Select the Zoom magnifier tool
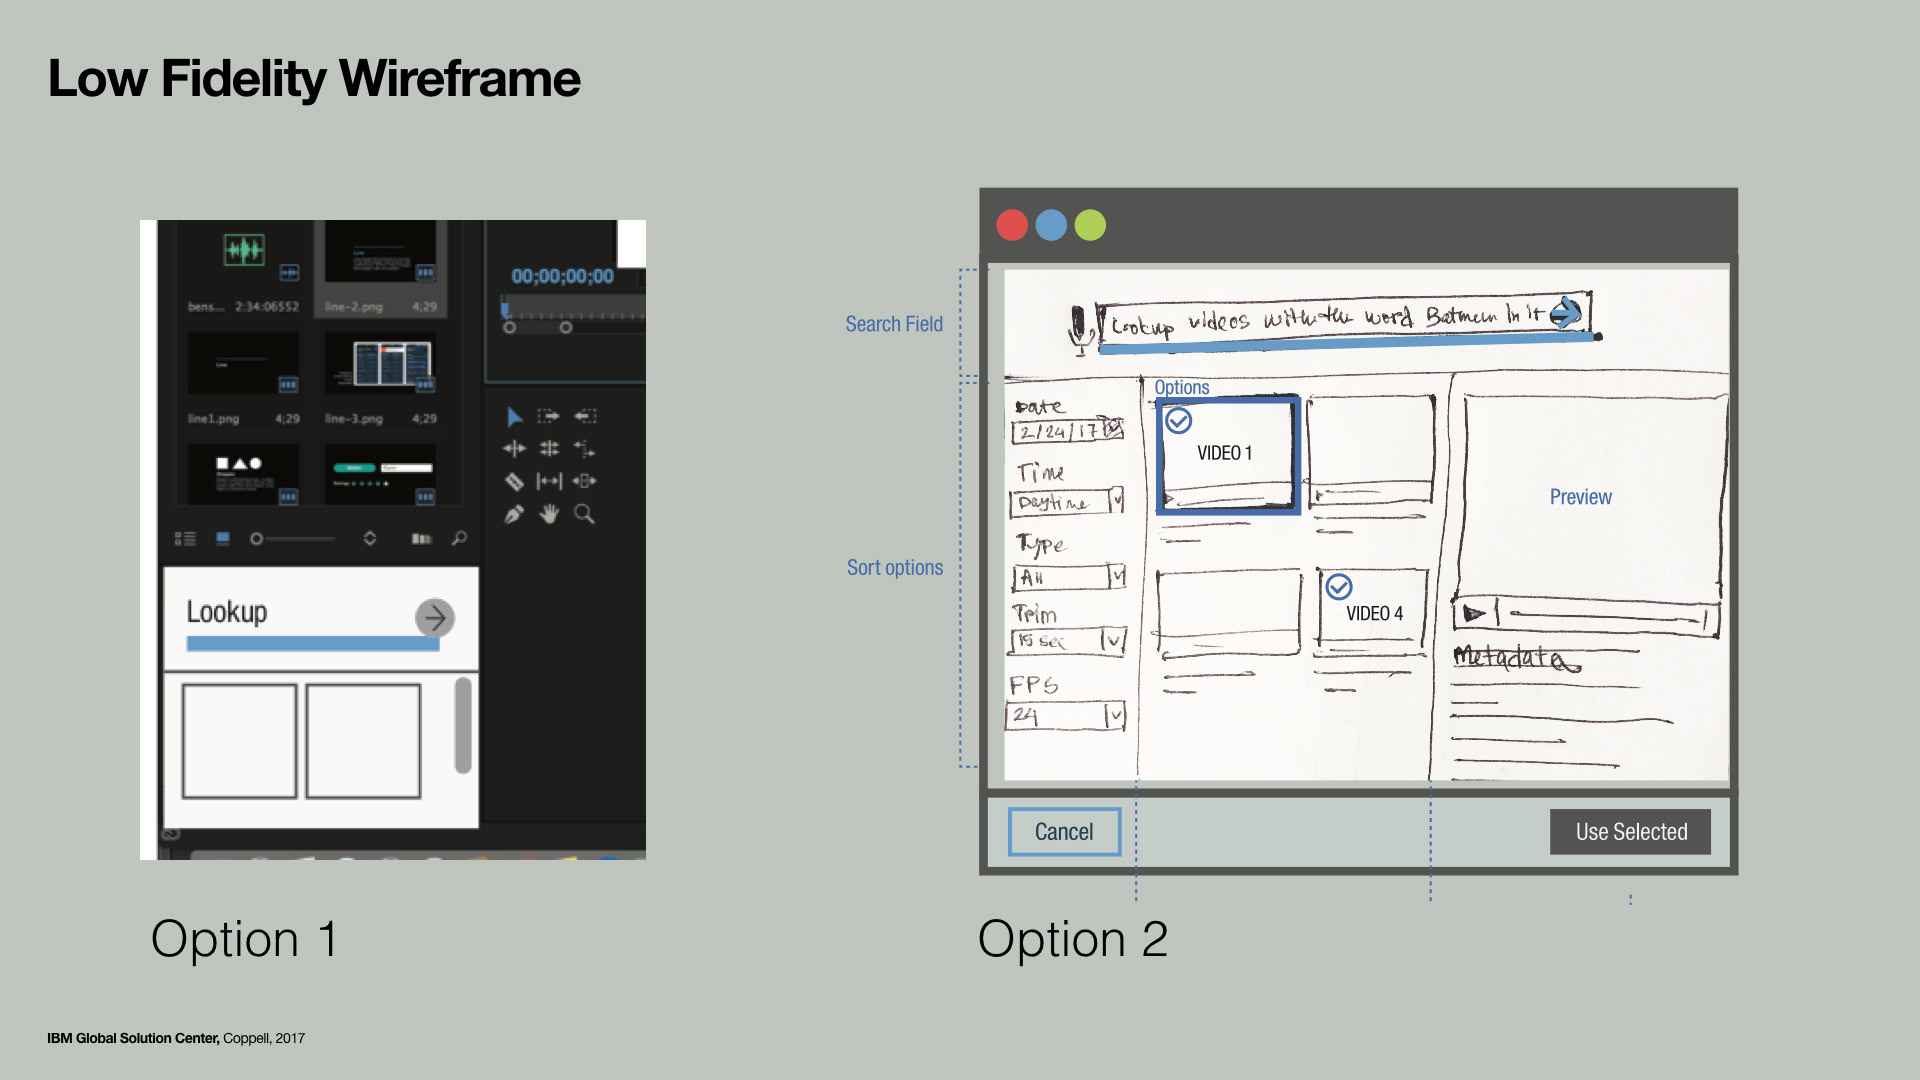The image size is (1920, 1080). [x=584, y=514]
